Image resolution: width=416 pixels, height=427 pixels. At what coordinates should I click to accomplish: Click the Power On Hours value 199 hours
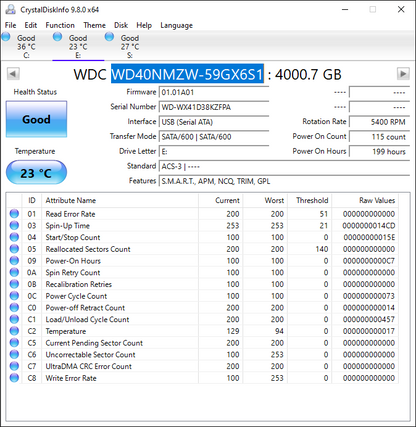(x=379, y=152)
